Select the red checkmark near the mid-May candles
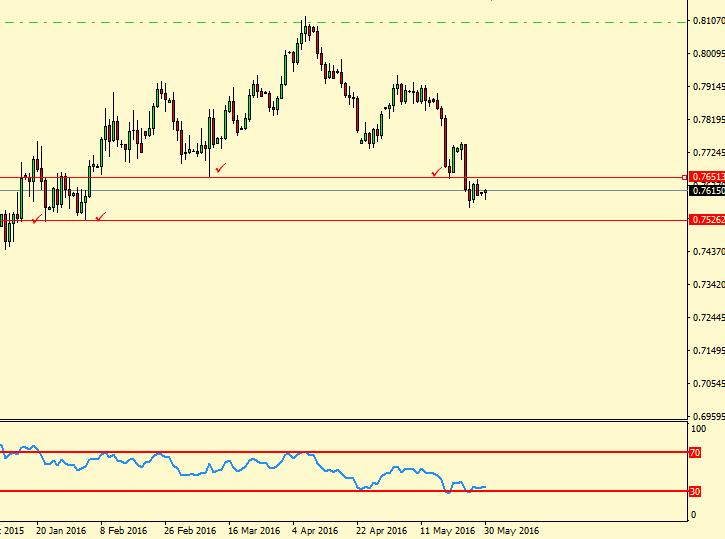The width and height of the screenshot is (725, 539). tap(436, 172)
